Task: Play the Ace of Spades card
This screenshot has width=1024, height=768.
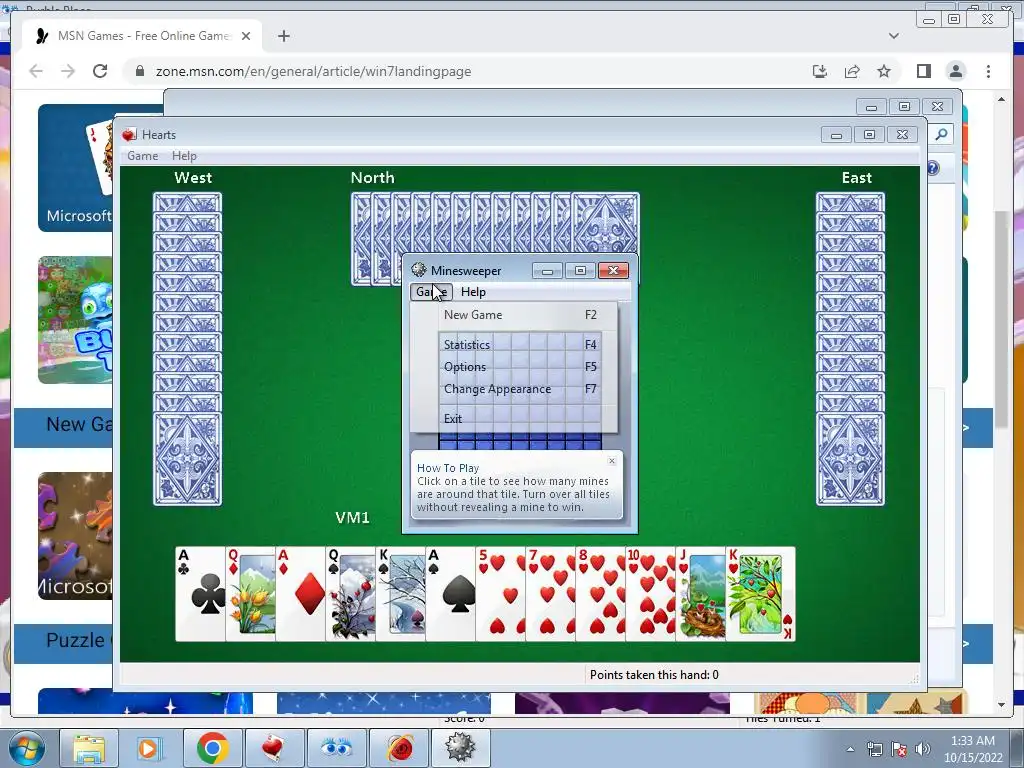Action: [451, 594]
